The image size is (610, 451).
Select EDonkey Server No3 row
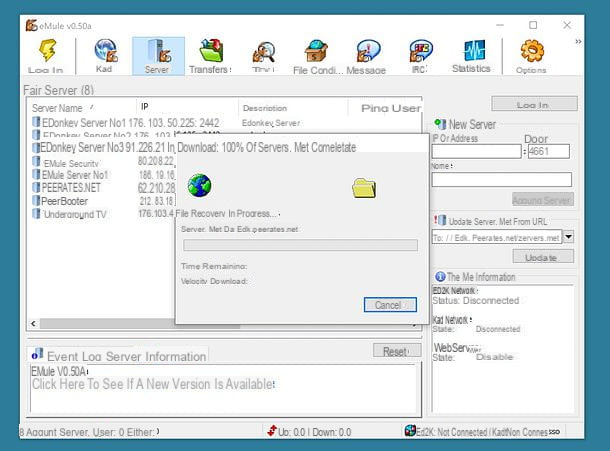tap(103, 147)
